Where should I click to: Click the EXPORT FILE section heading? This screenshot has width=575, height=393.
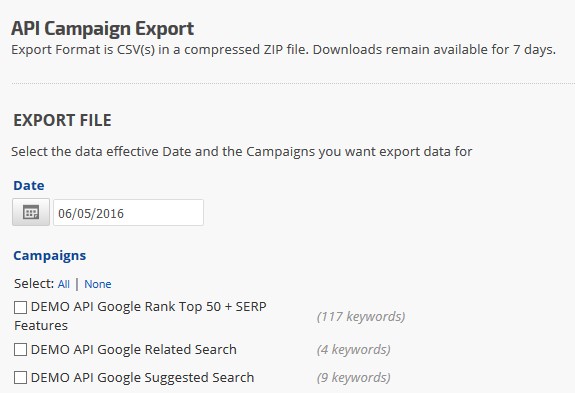tap(62, 121)
